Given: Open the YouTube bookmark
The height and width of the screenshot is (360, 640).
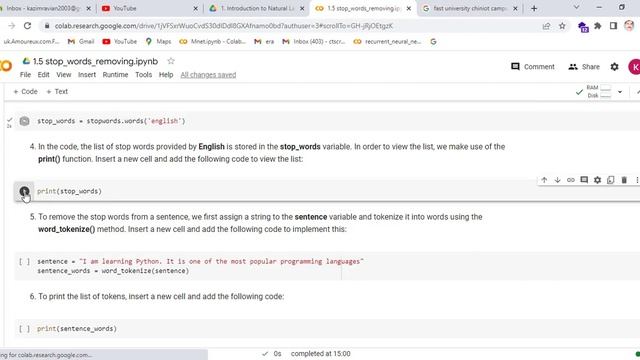Looking at the screenshot, I should tap(120, 42).
